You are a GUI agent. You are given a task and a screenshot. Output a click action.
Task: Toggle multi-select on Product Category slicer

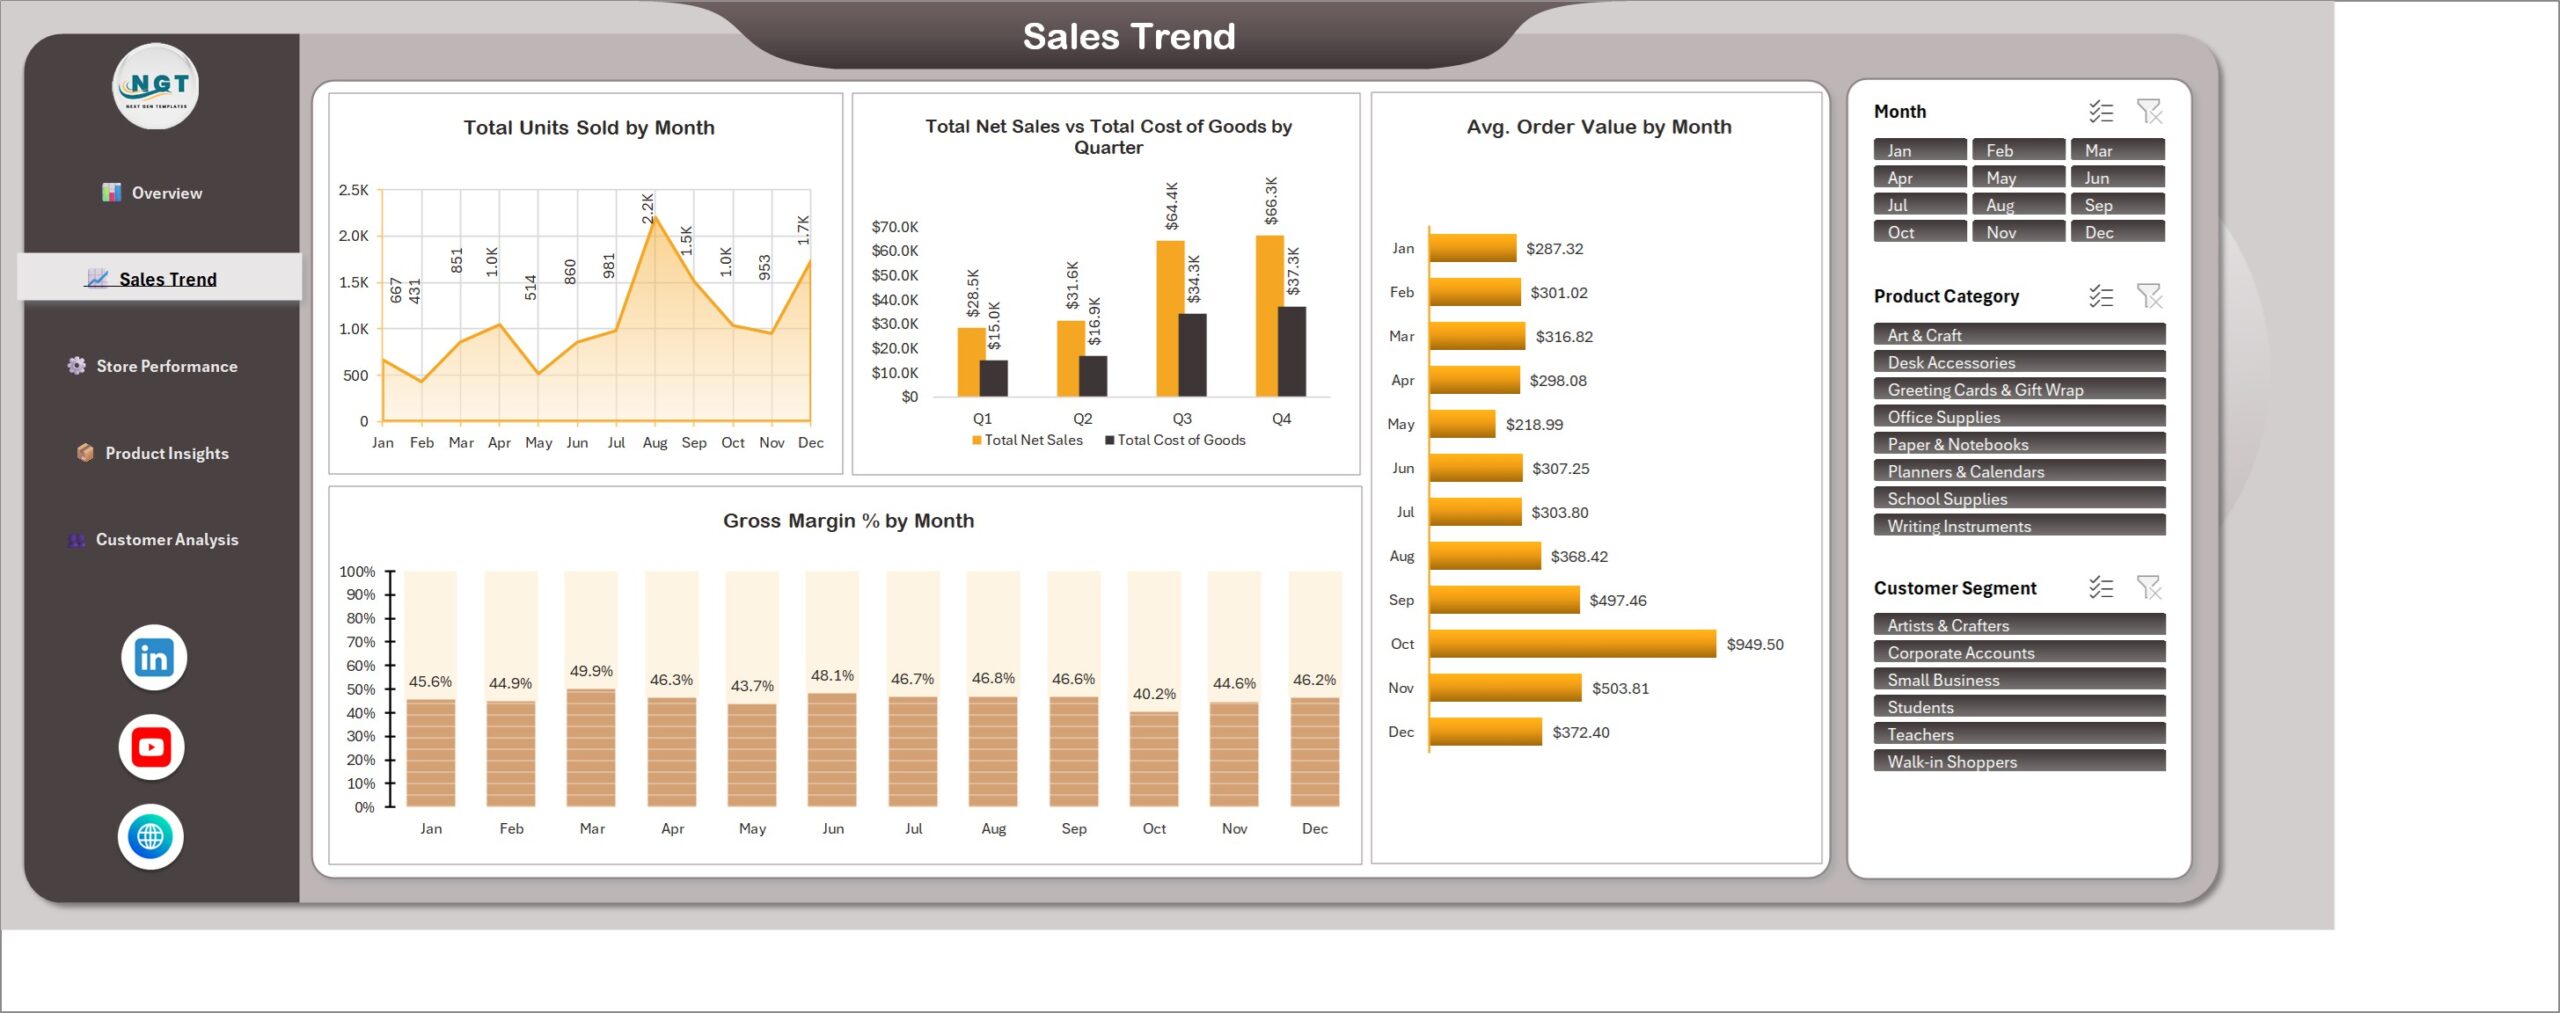click(x=2101, y=296)
